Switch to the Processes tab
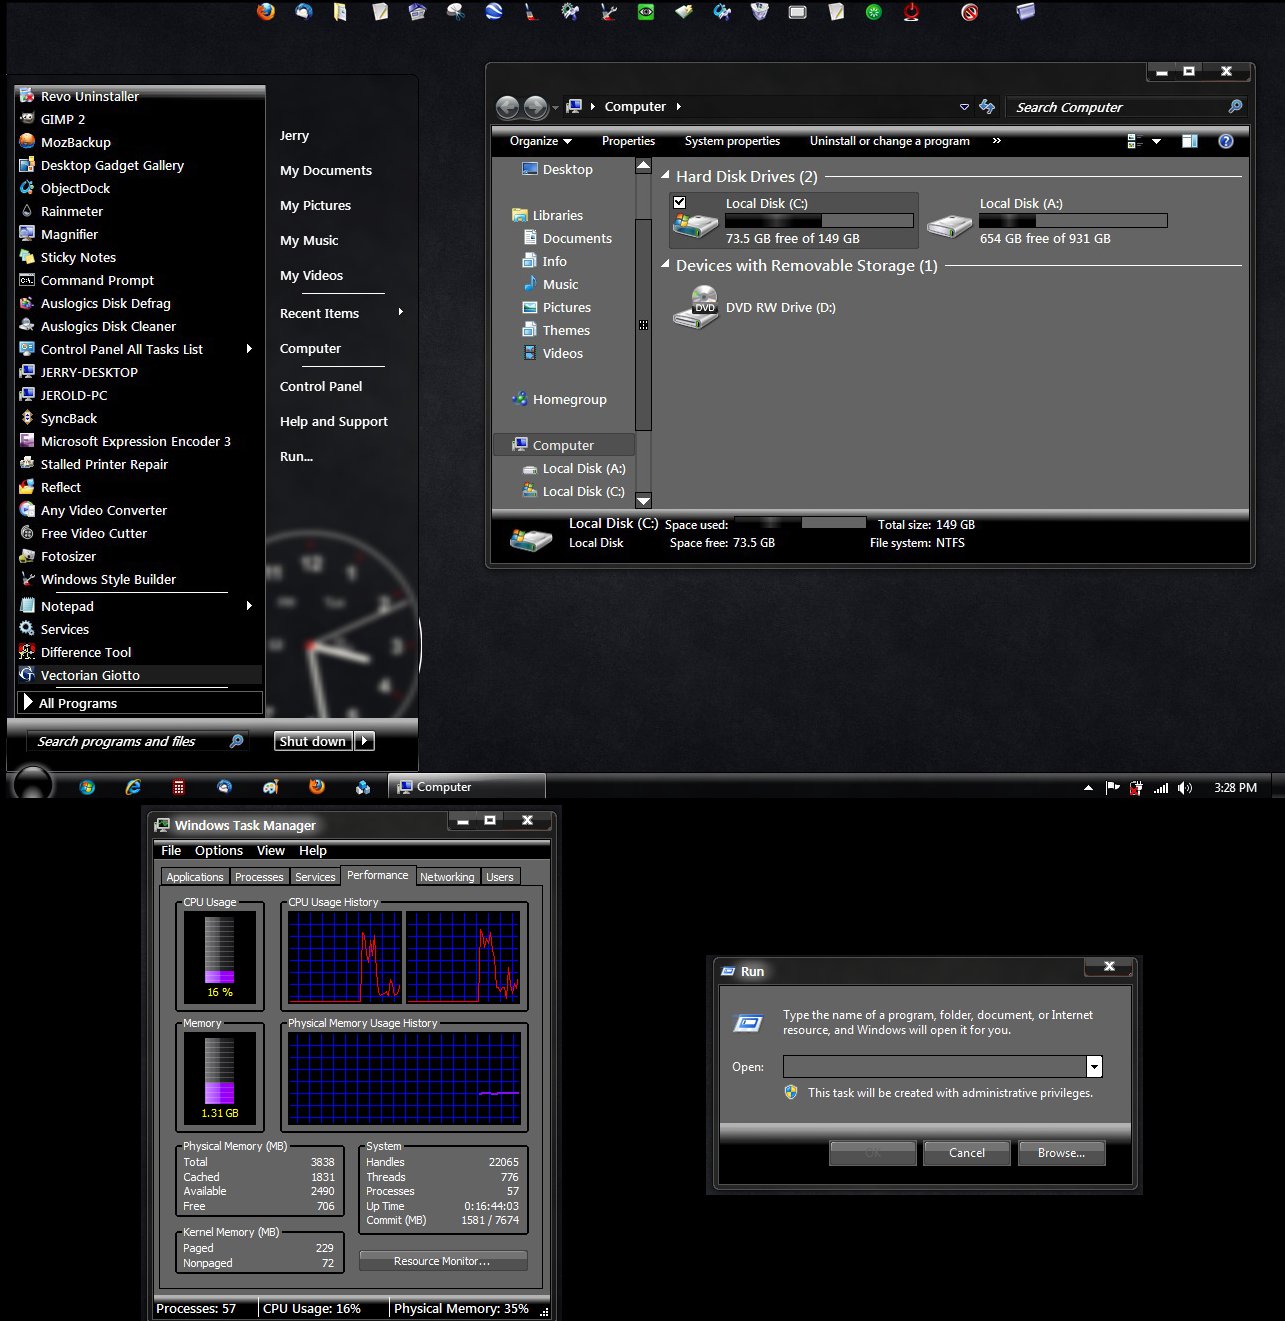Screen dimensions: 1285x1321 click(x=259, y=877)
